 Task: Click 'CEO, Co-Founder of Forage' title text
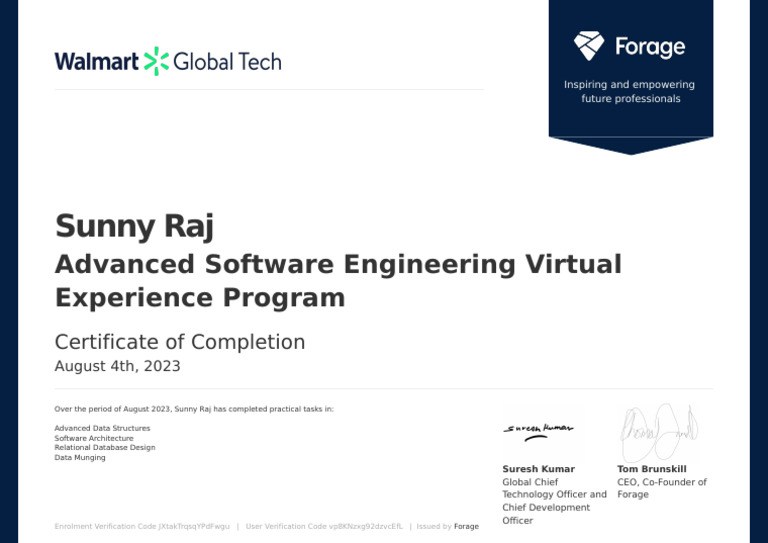pos(662,488)
